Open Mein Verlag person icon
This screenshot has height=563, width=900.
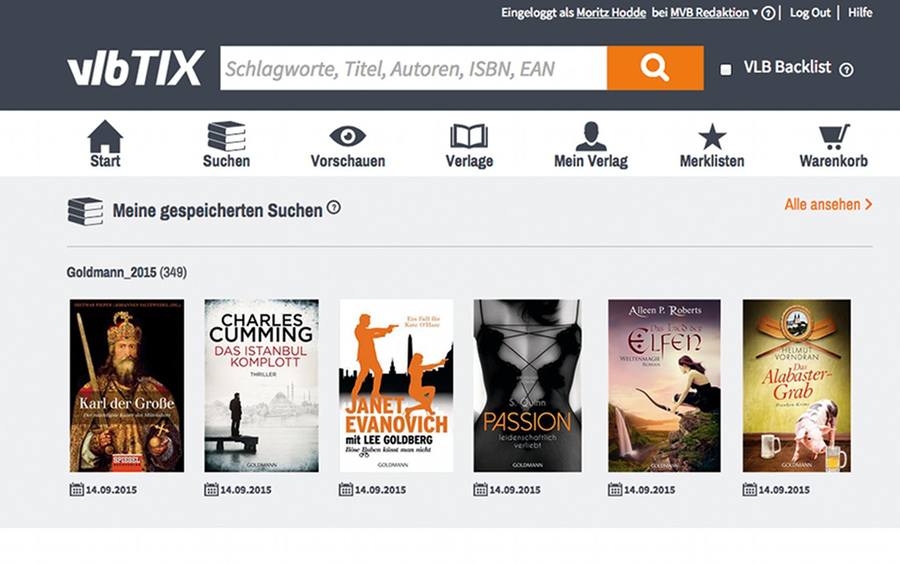591,136
